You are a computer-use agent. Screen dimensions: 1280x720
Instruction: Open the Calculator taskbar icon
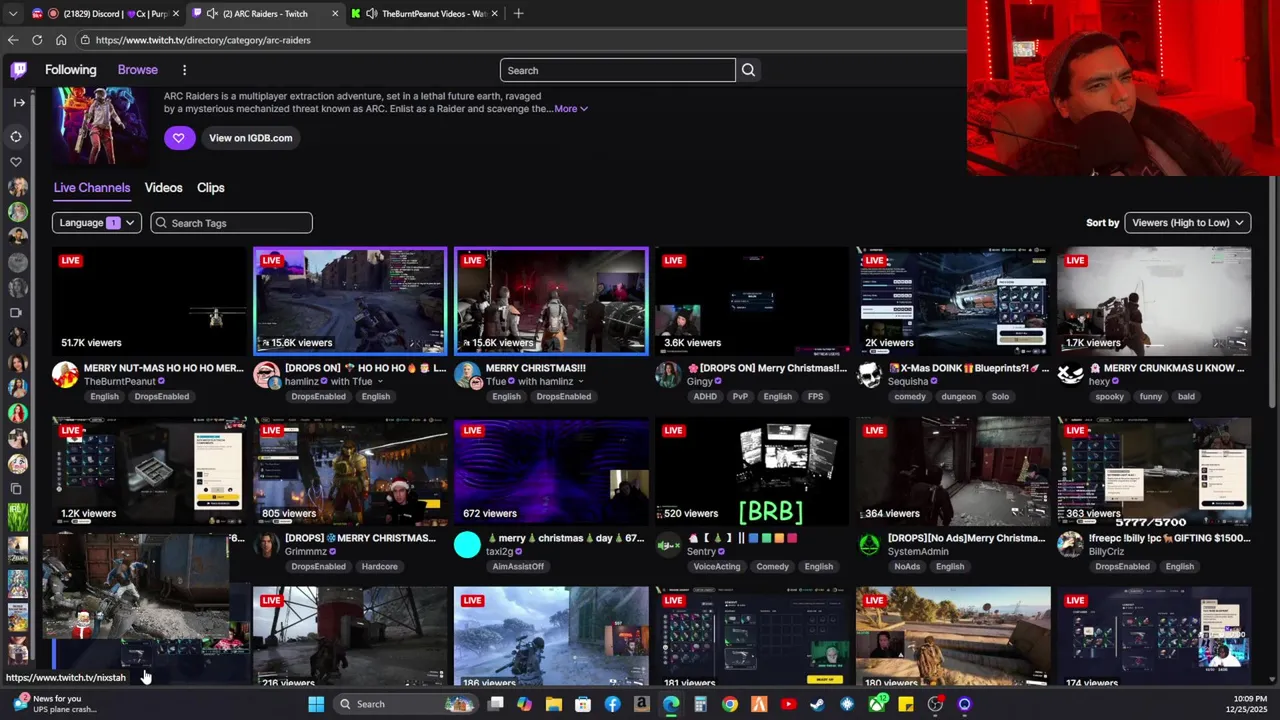click(700, 704)
